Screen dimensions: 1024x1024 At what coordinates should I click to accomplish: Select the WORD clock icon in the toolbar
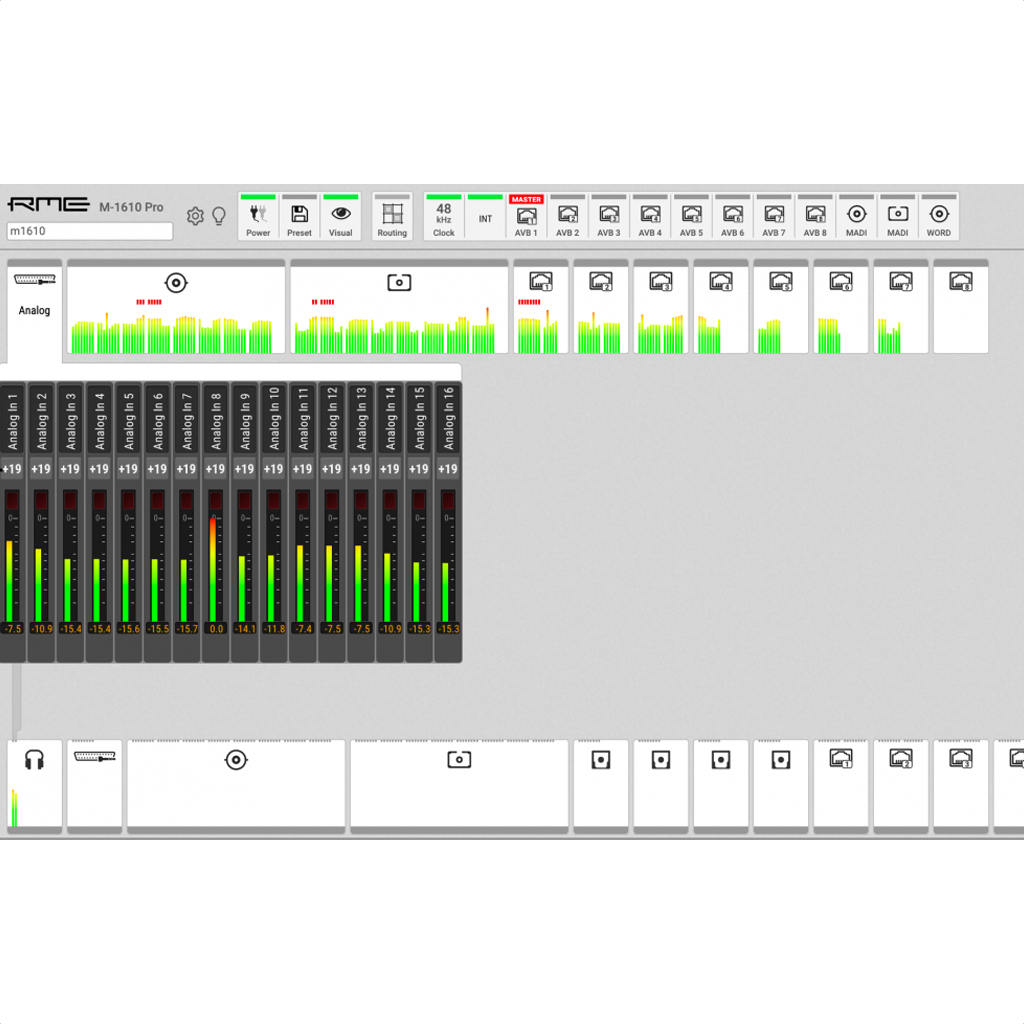pos(939,216)
